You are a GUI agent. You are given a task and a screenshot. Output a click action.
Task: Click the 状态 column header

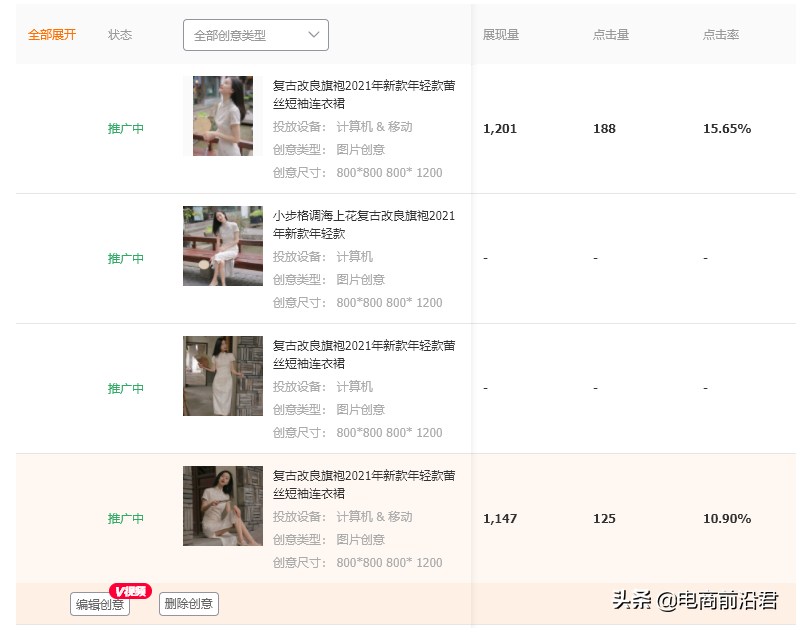tap(120, 35)
